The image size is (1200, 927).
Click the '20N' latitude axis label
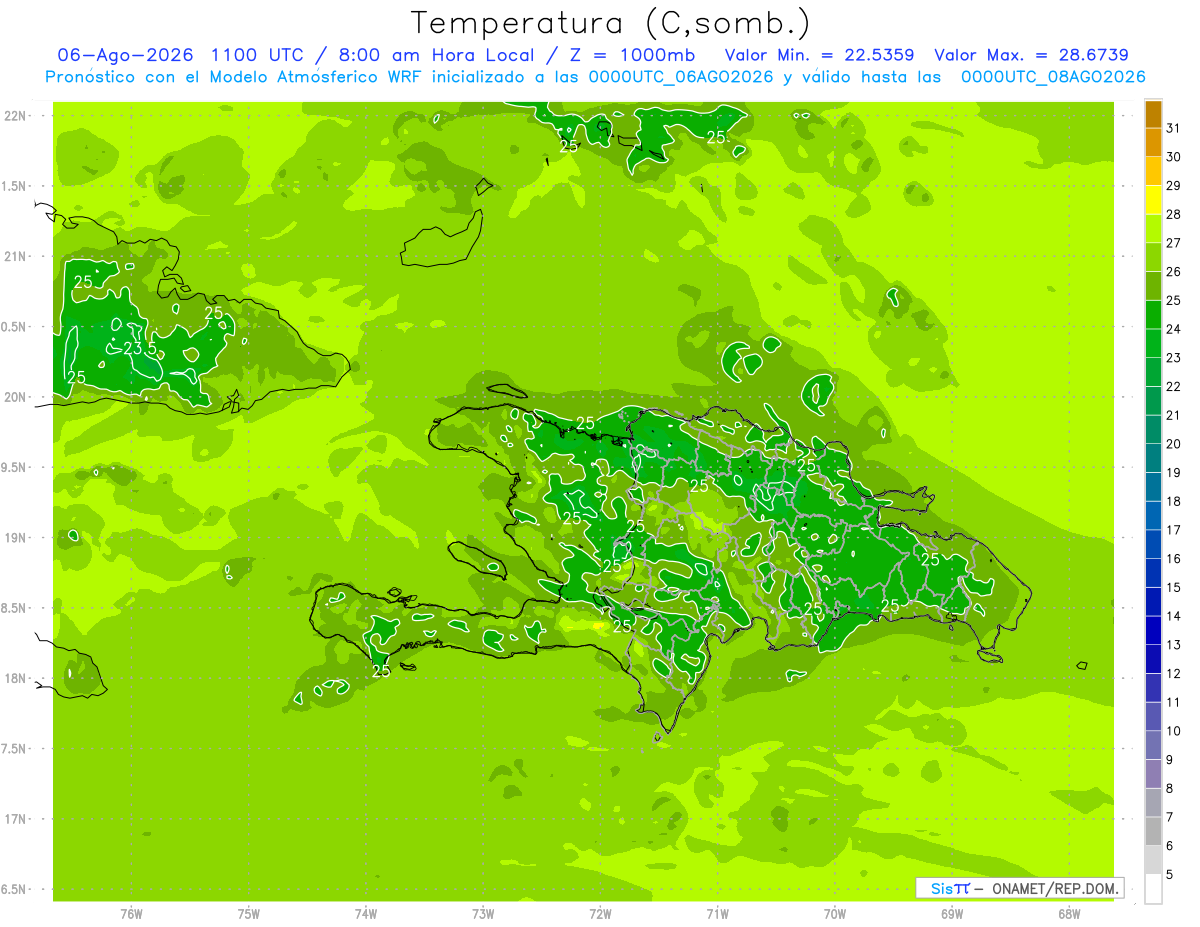tap(17, 397)
